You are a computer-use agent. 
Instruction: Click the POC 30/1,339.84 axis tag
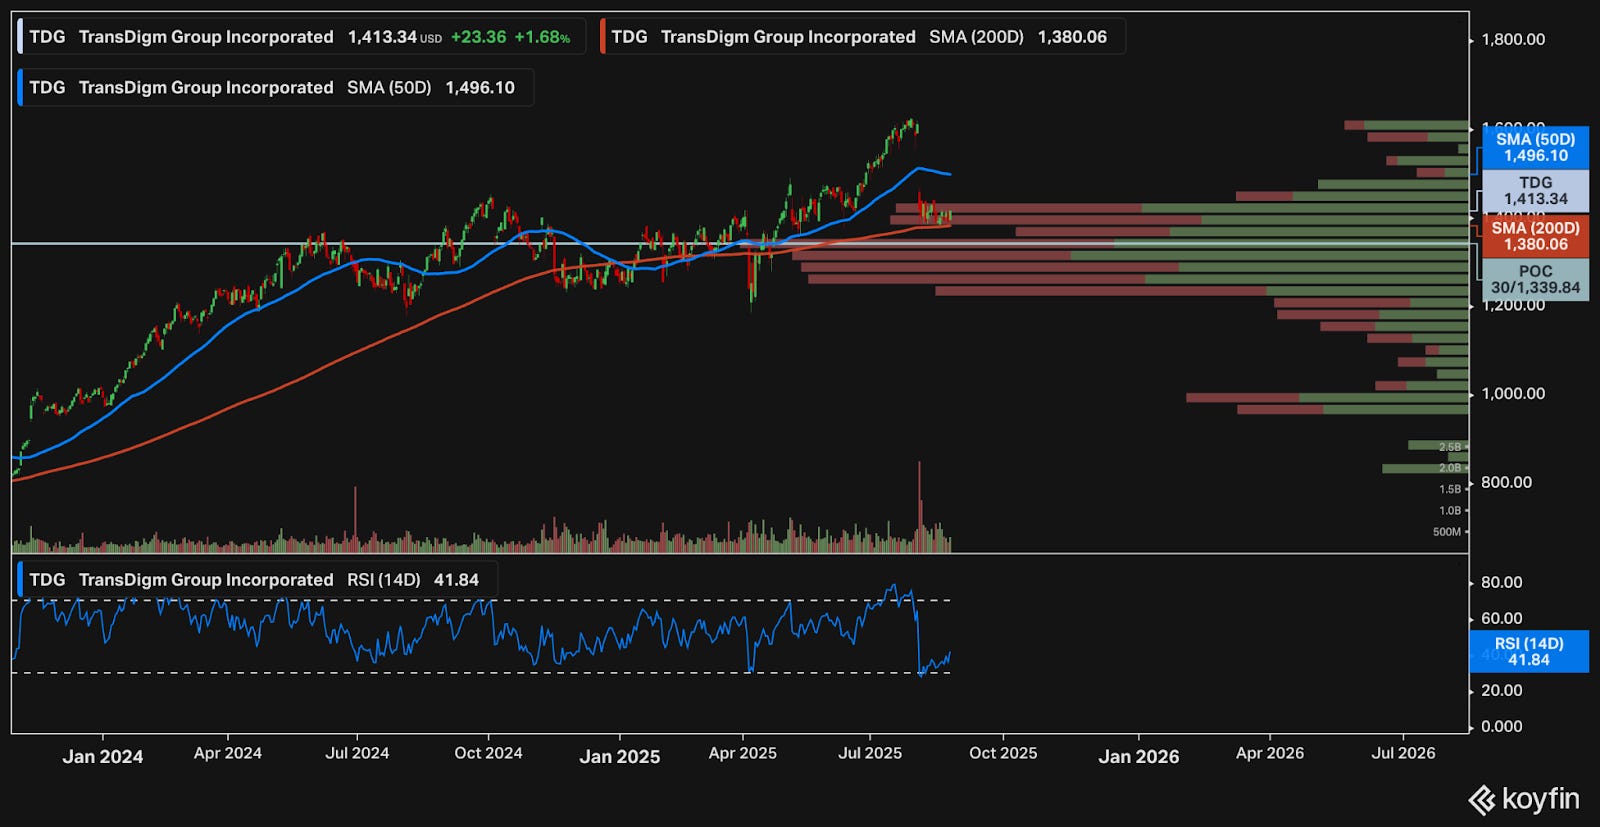click(1535, 279)
